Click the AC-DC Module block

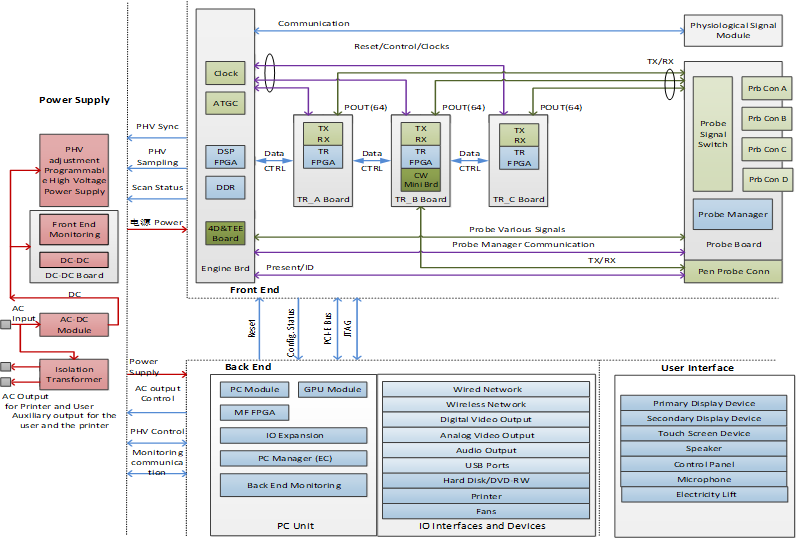(73, 325)
